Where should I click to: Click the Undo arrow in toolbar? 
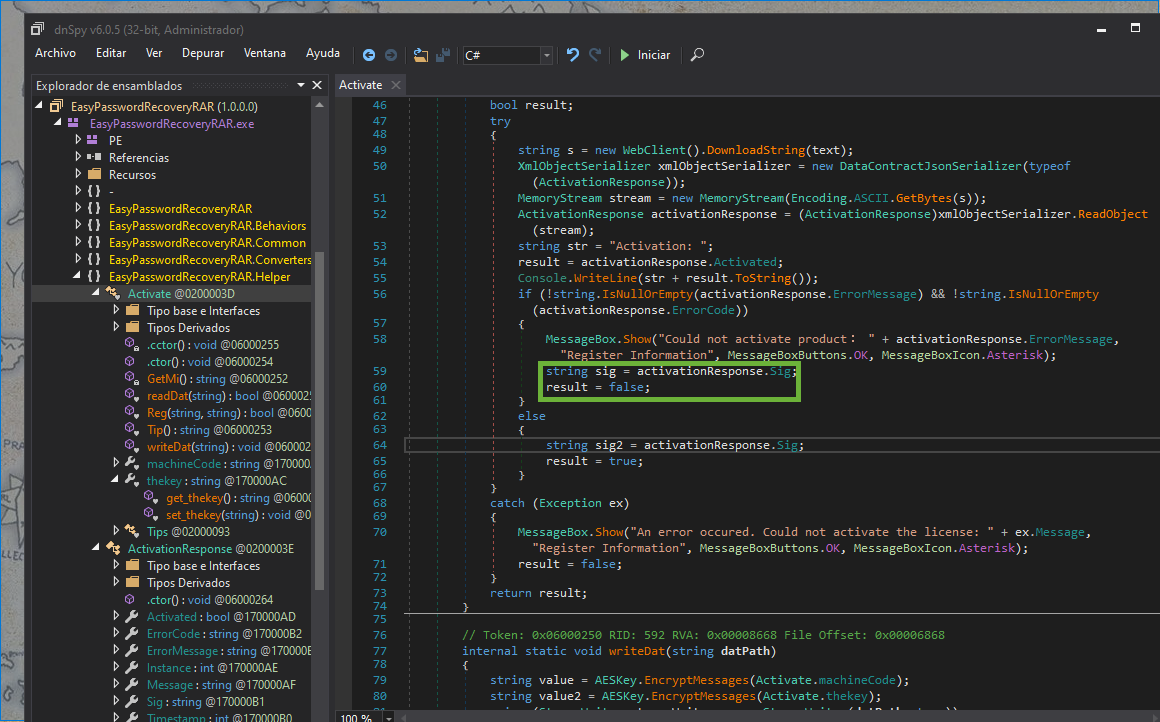573,55
